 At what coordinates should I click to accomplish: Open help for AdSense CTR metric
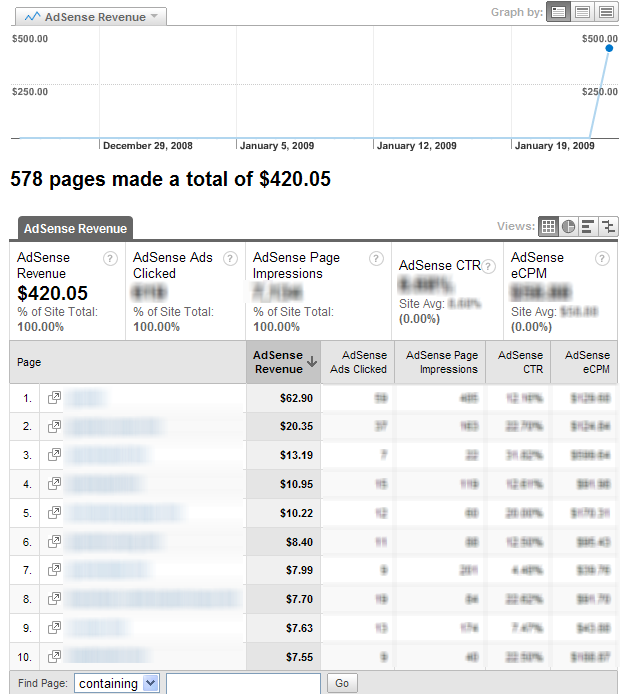[488, 266]
